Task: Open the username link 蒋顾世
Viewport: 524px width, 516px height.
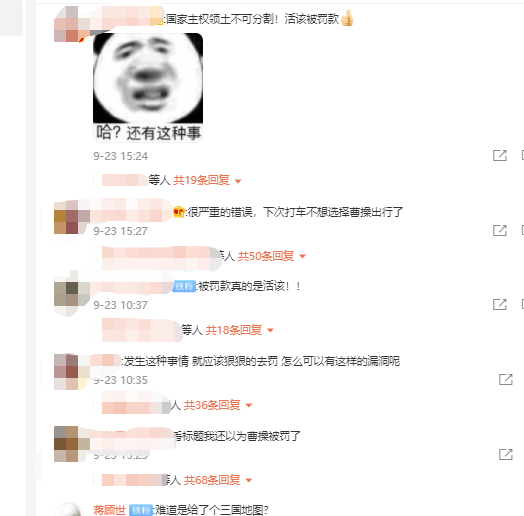Action: (109, 510)
